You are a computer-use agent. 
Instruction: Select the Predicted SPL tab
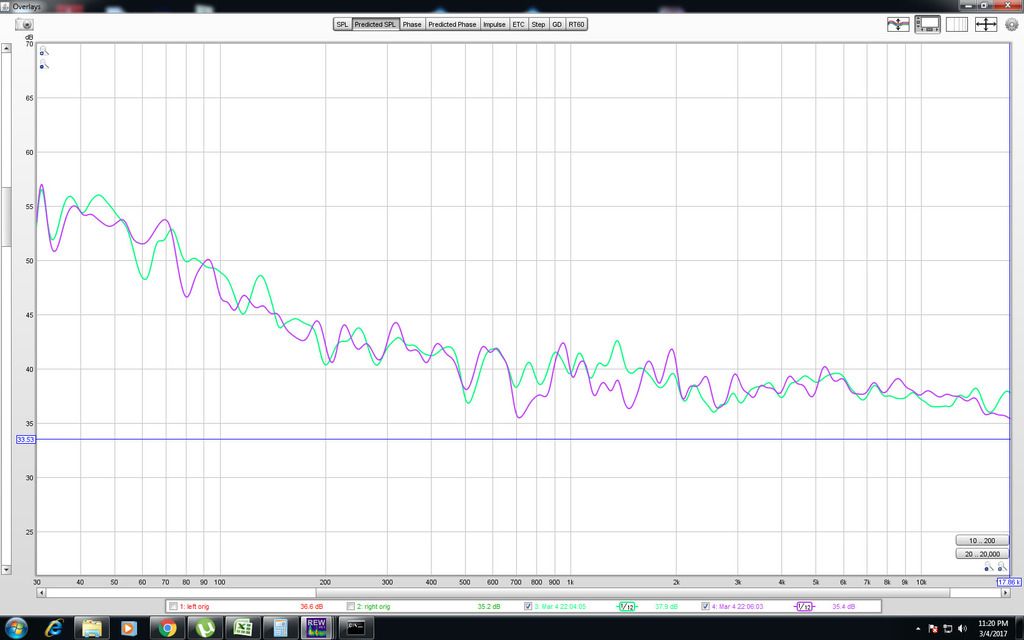(x=376, y=24)
